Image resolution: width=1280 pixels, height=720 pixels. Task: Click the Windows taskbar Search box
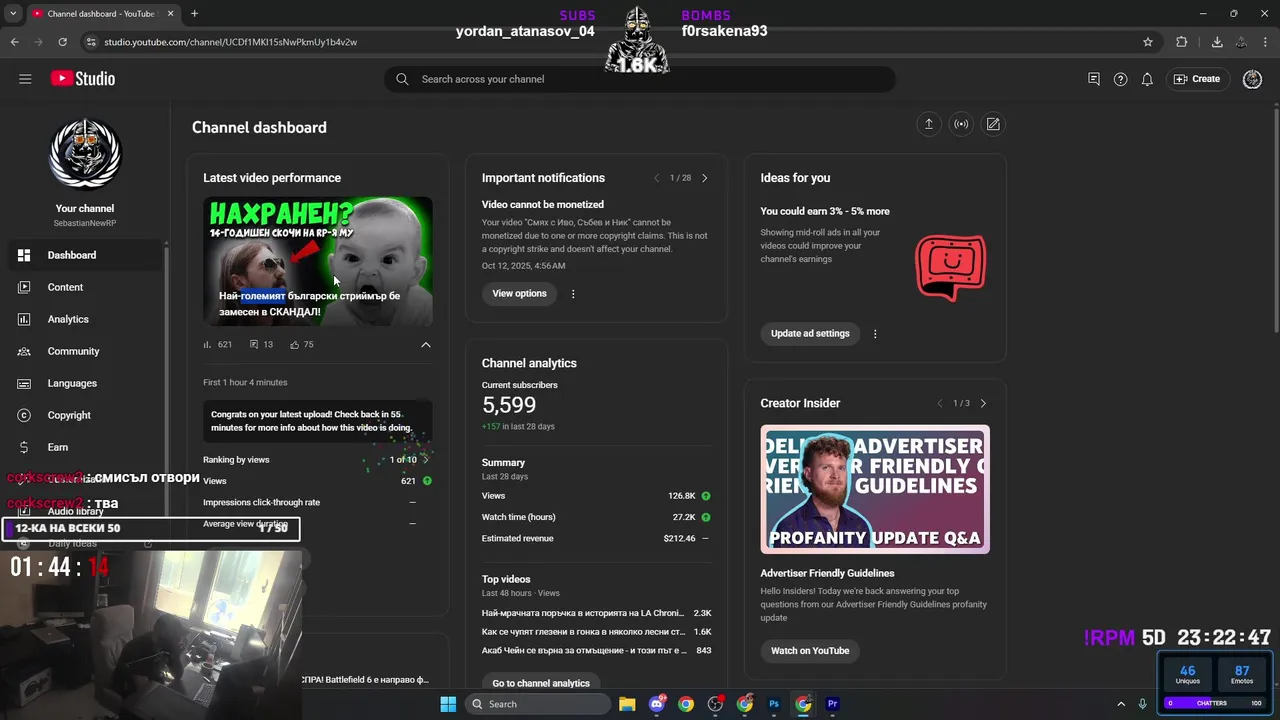coord(537,704)
